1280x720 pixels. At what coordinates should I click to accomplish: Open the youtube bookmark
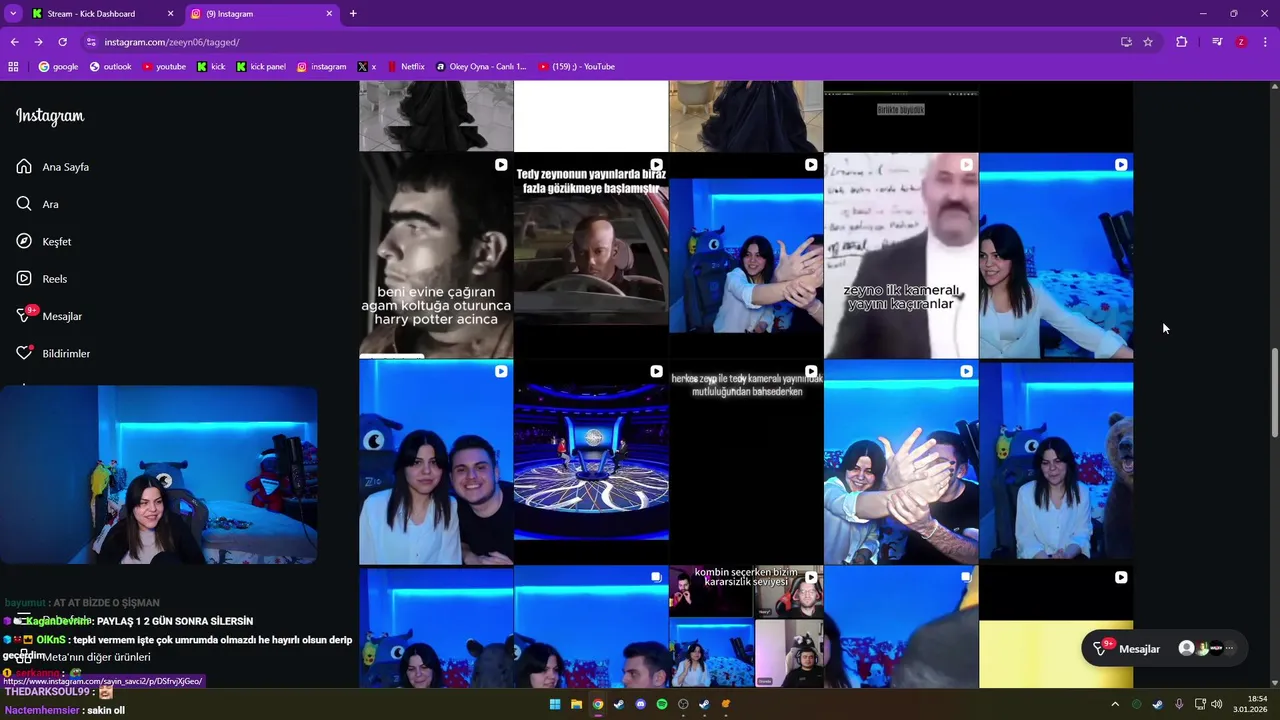[x=164, y=67]
